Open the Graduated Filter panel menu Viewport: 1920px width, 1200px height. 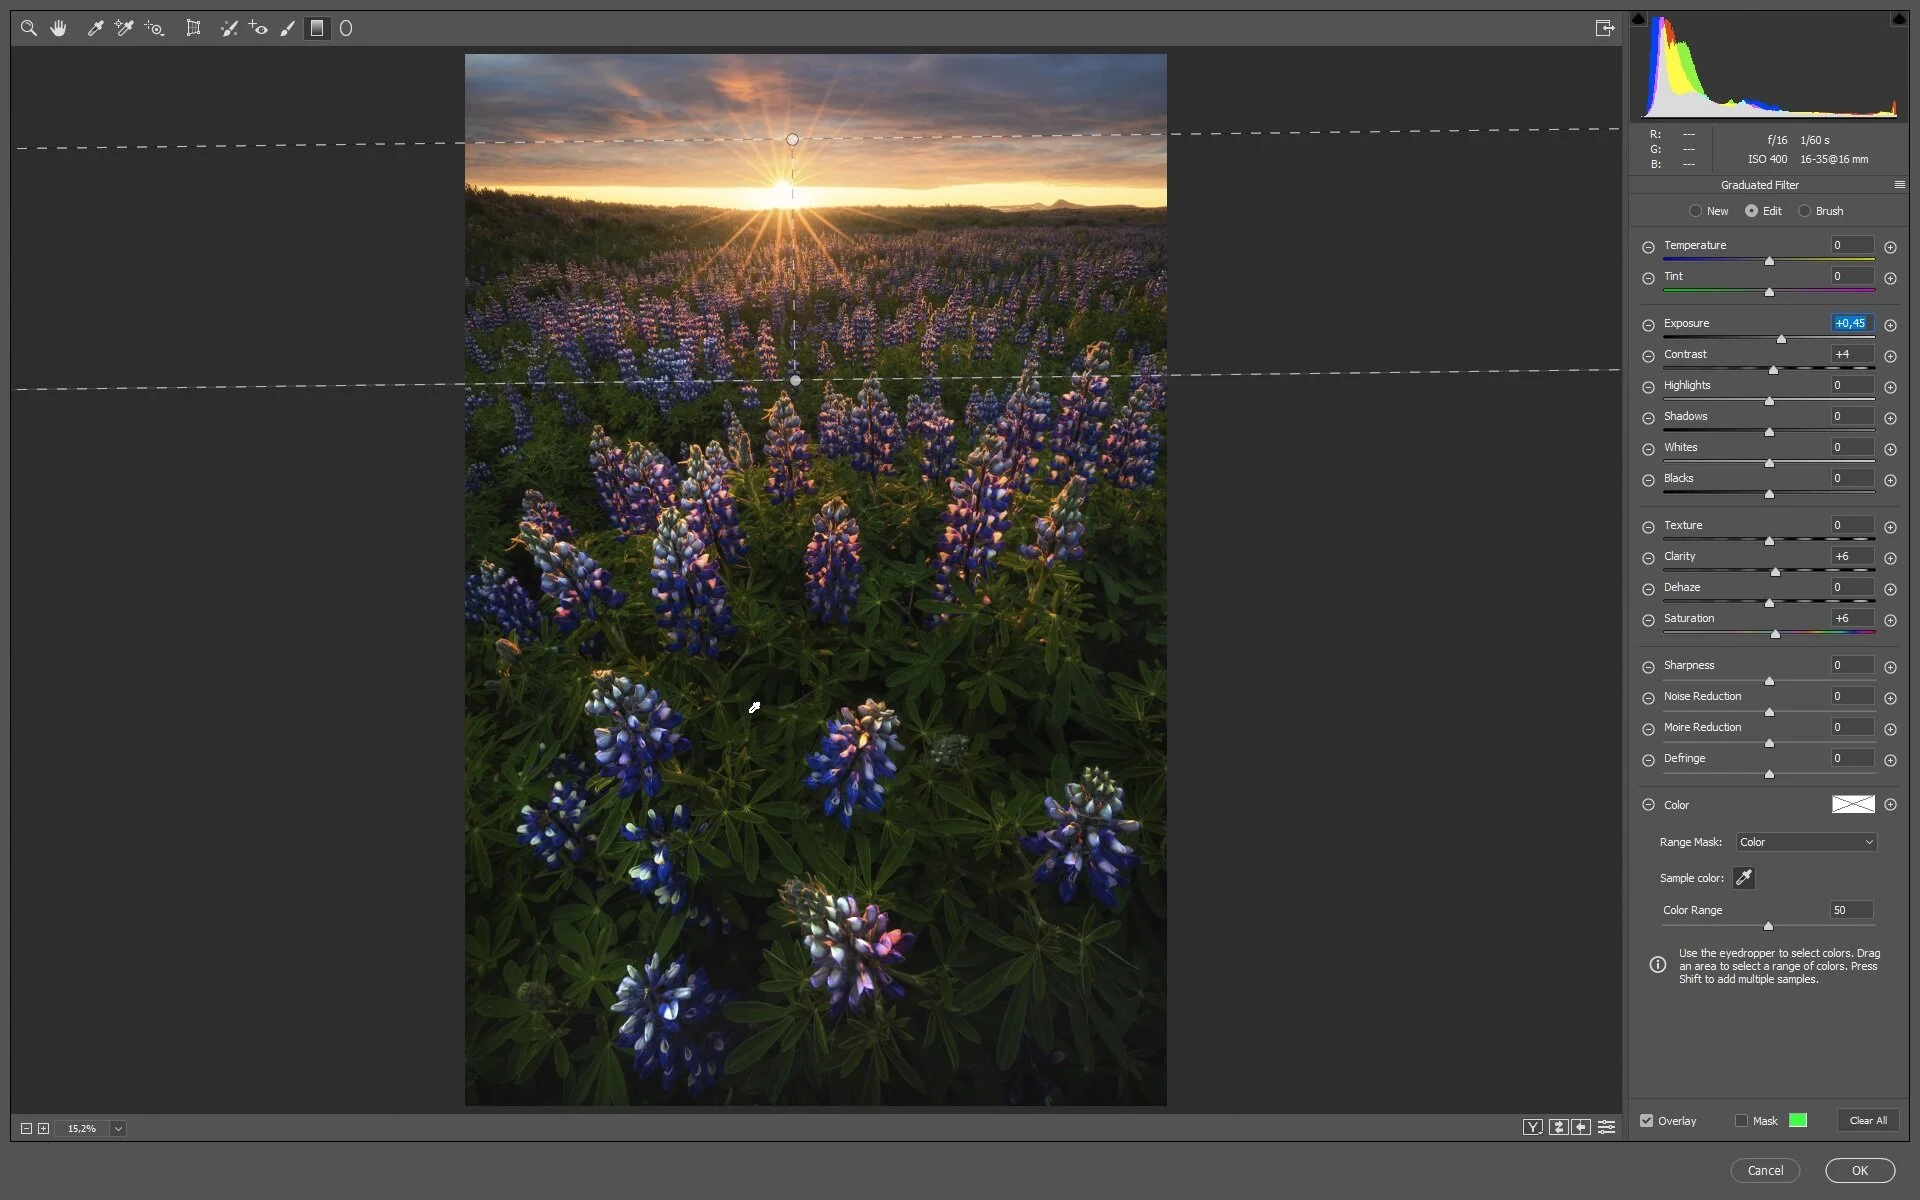coord(1899,185)
